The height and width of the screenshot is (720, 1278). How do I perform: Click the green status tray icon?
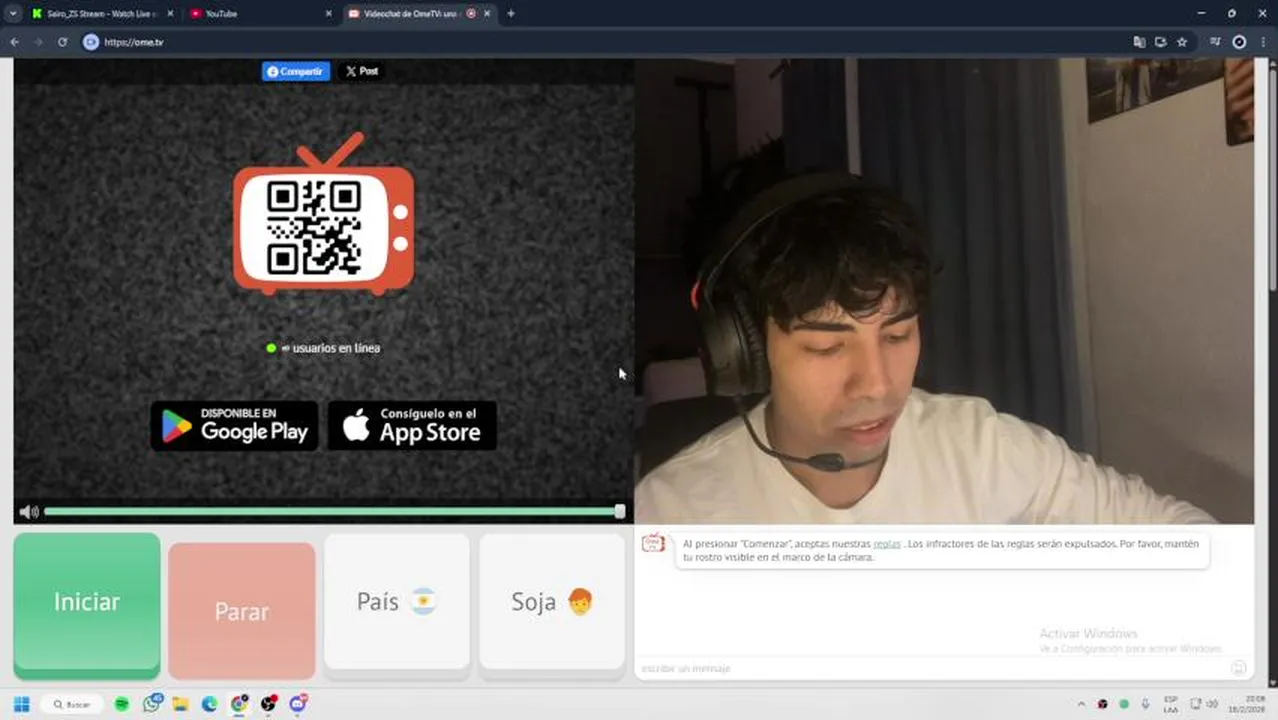point(1124,704)
